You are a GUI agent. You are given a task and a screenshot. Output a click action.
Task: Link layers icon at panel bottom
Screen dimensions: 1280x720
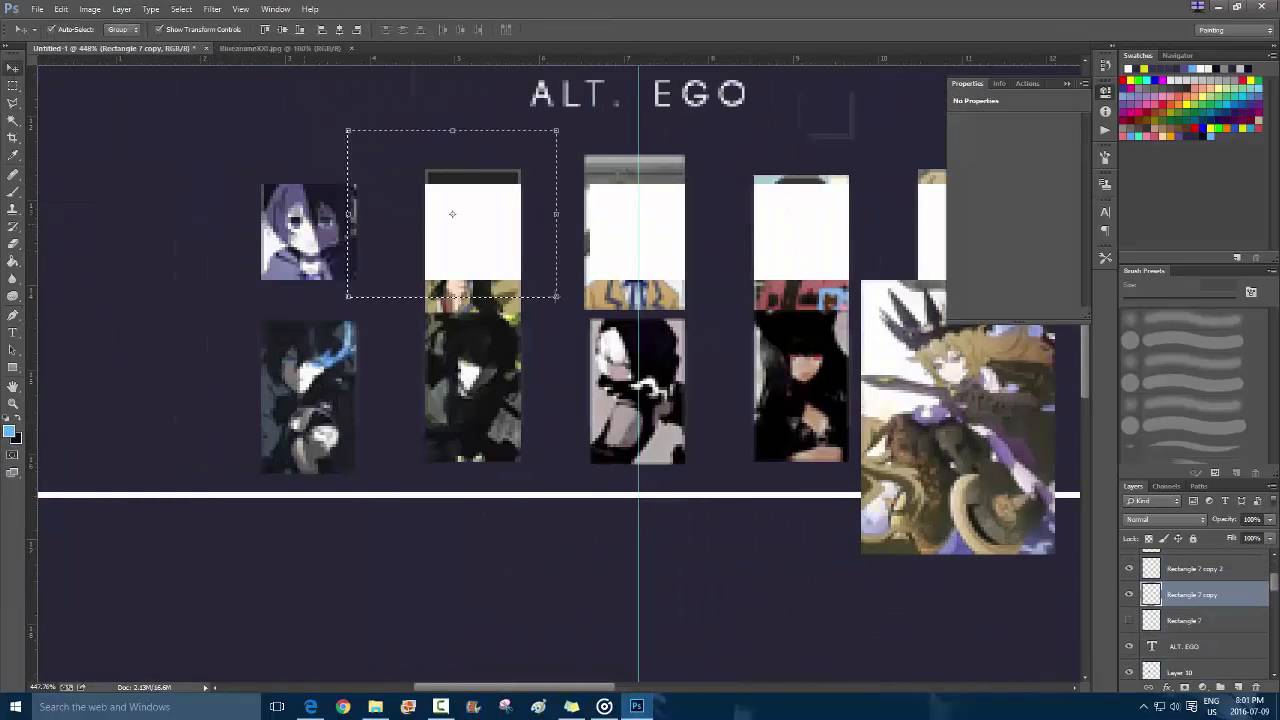point(1148,687)
